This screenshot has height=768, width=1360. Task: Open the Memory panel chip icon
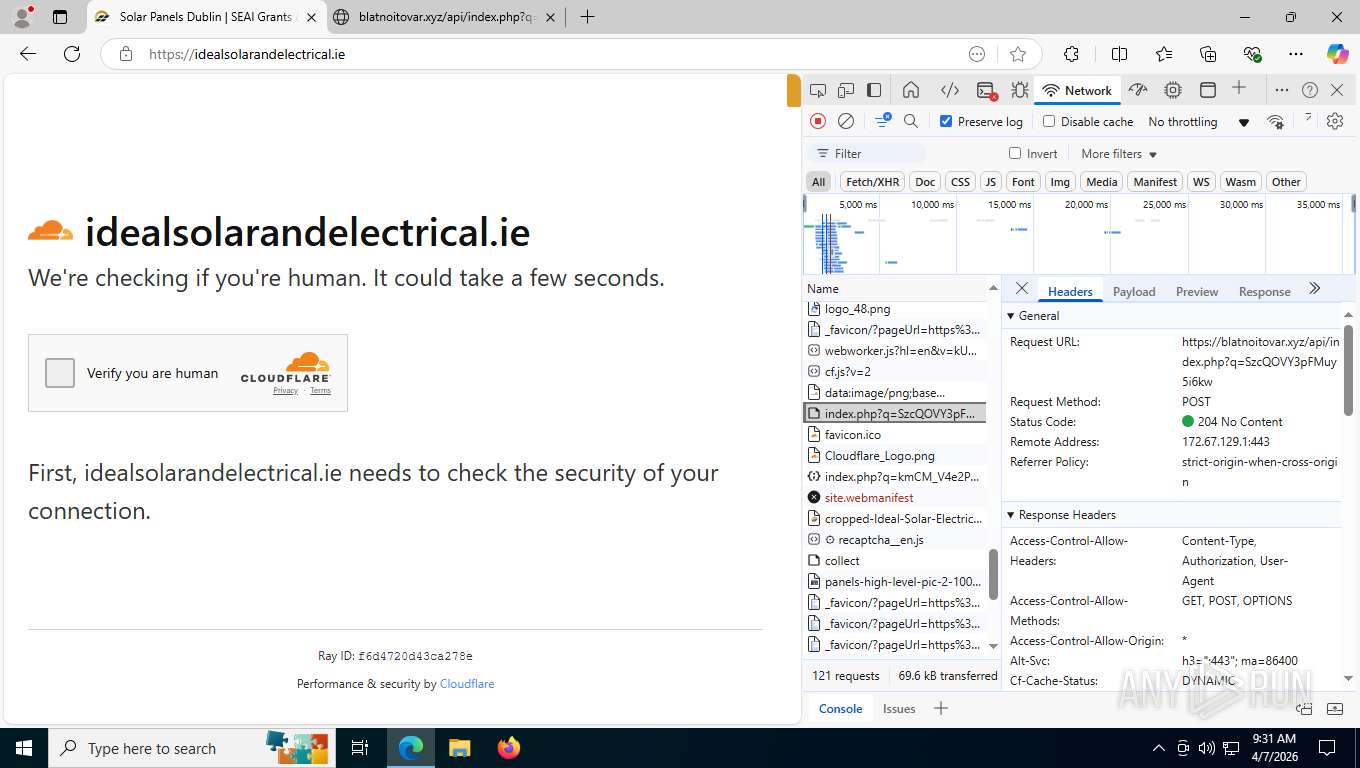[x=1173, y=90]
